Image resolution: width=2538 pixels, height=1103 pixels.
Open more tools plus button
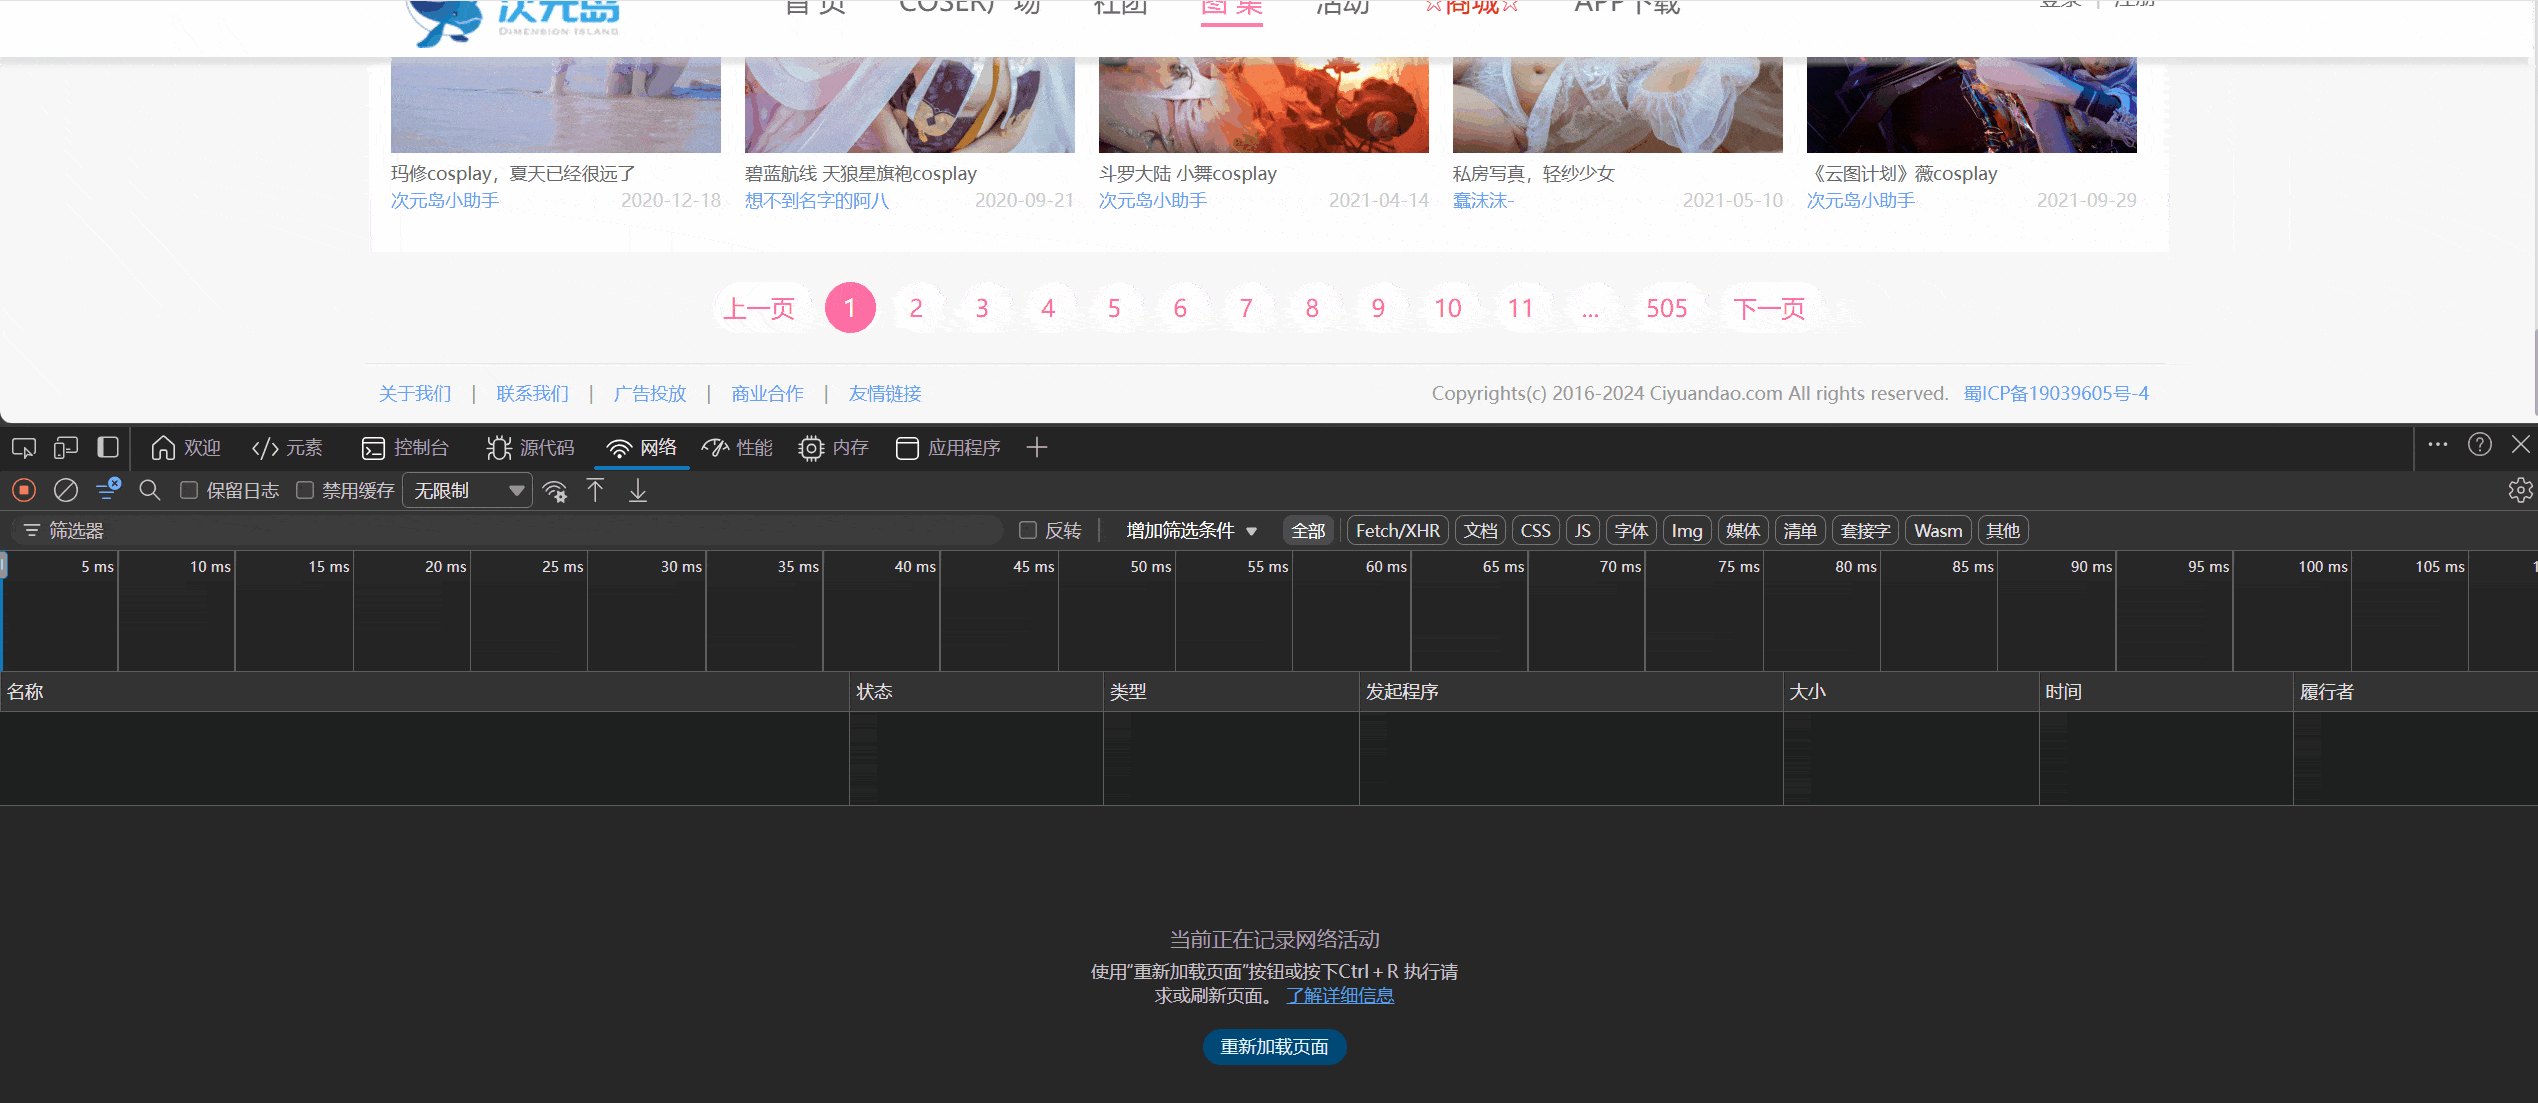1037,447
